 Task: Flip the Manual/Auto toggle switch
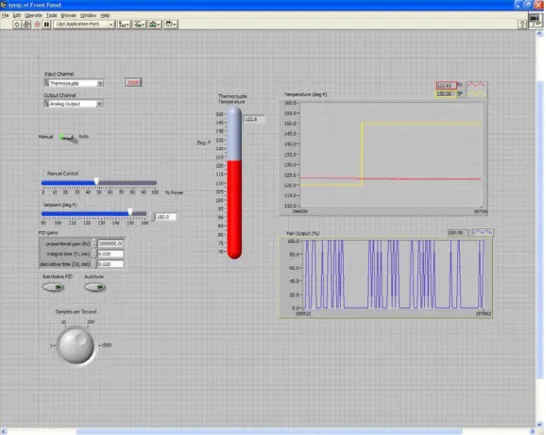pyautogui.click(x=67, y=137)
